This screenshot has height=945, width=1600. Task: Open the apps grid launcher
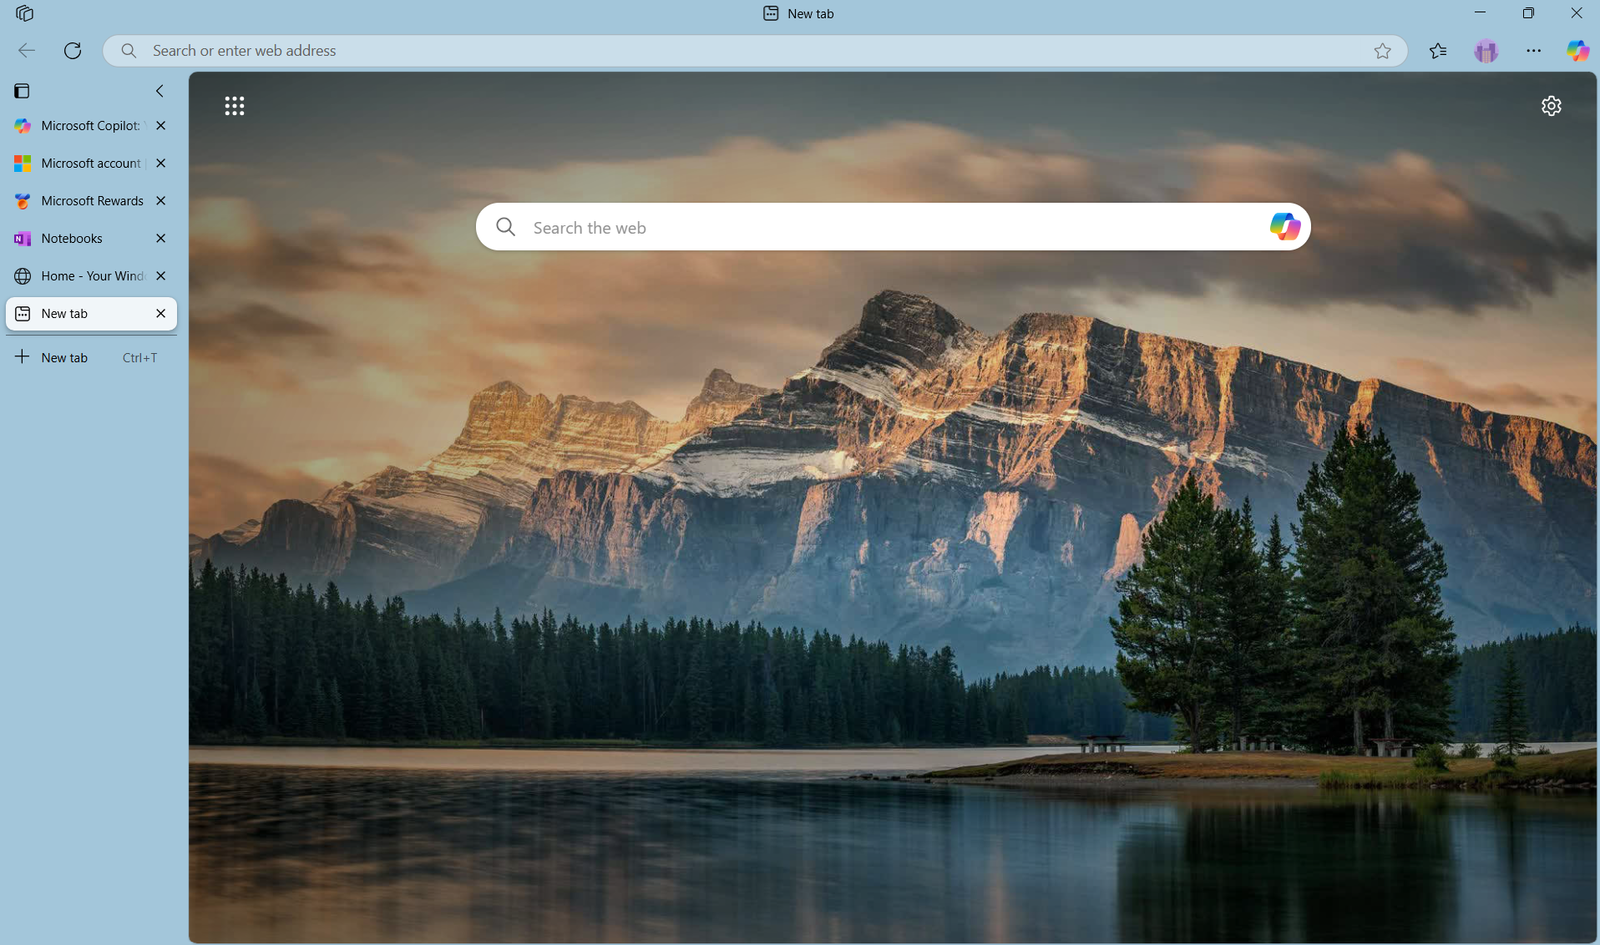235,106
